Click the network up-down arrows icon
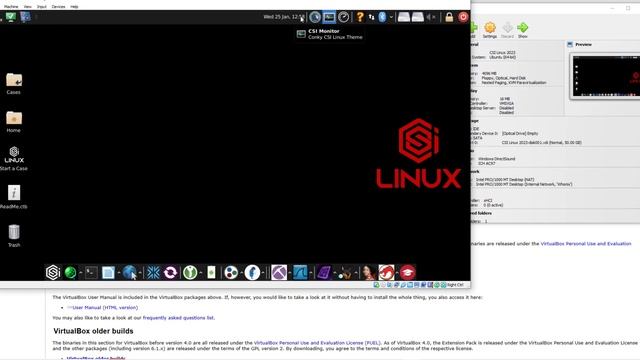640x360 pixels. tap(371, 17)
